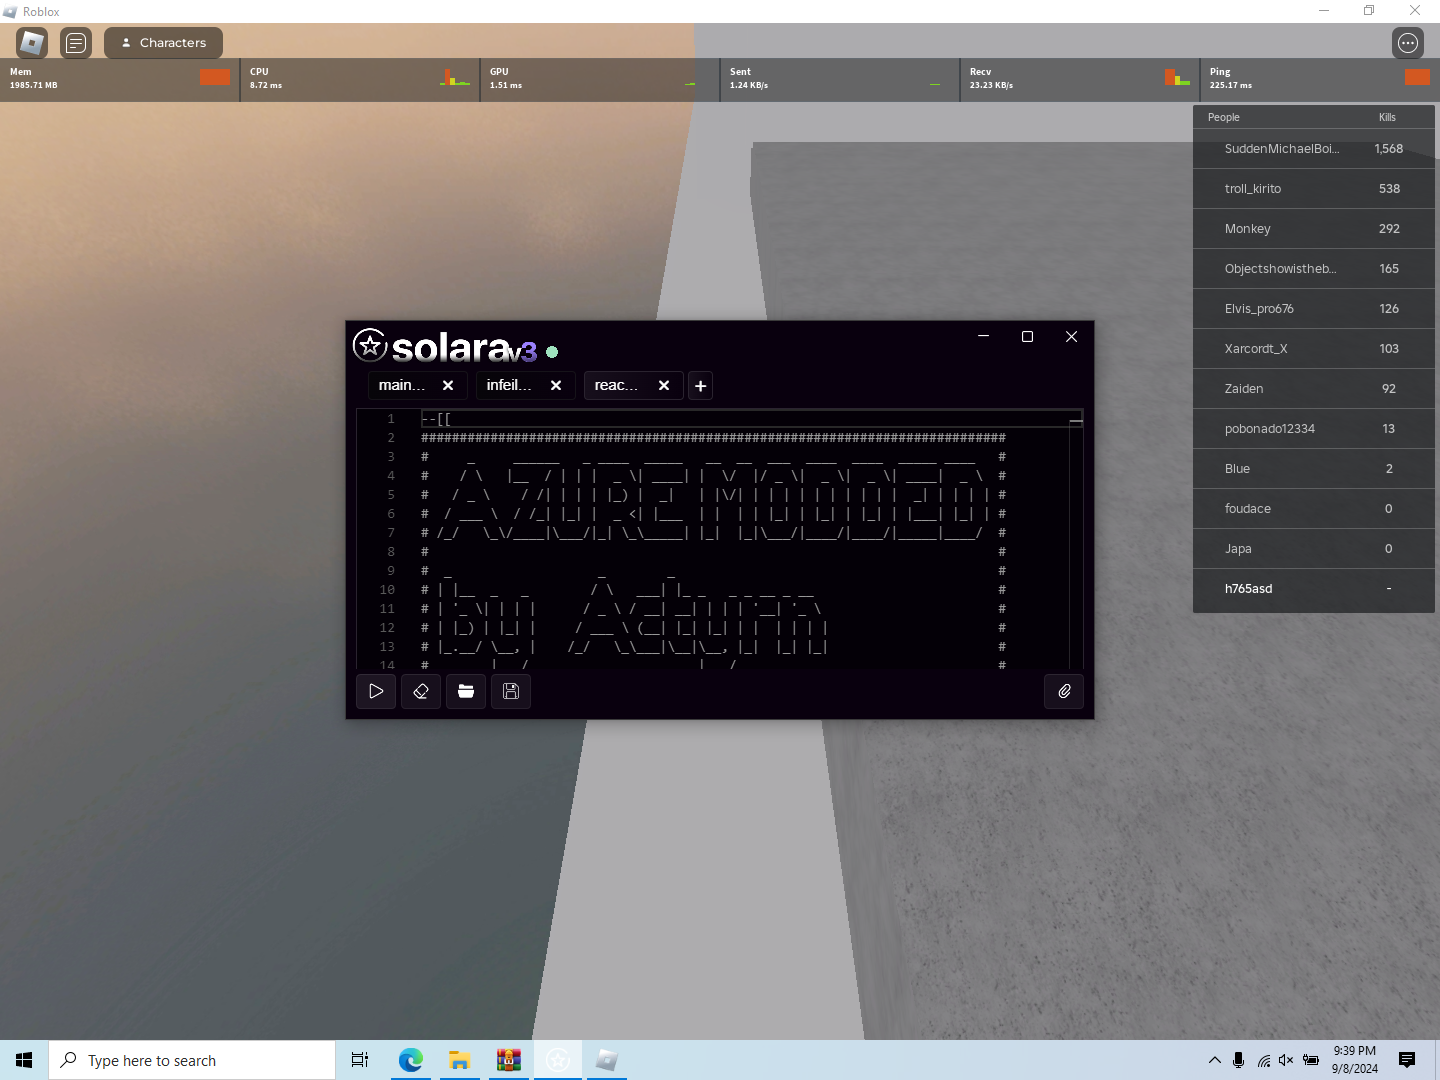This screenshot has width=1440, height=1080.
Task: Click the Recv network stat panel
Action: [1080, 80]
